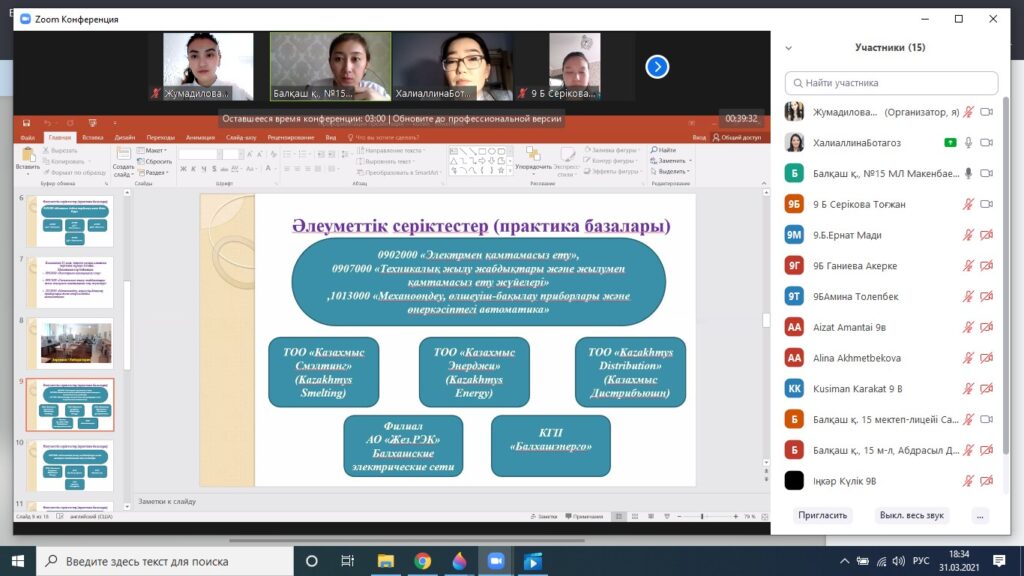Click muted mic icon for 9 Б Серікова Тоғжан
Screen dimensions: 1024x576
click(968, 204)
